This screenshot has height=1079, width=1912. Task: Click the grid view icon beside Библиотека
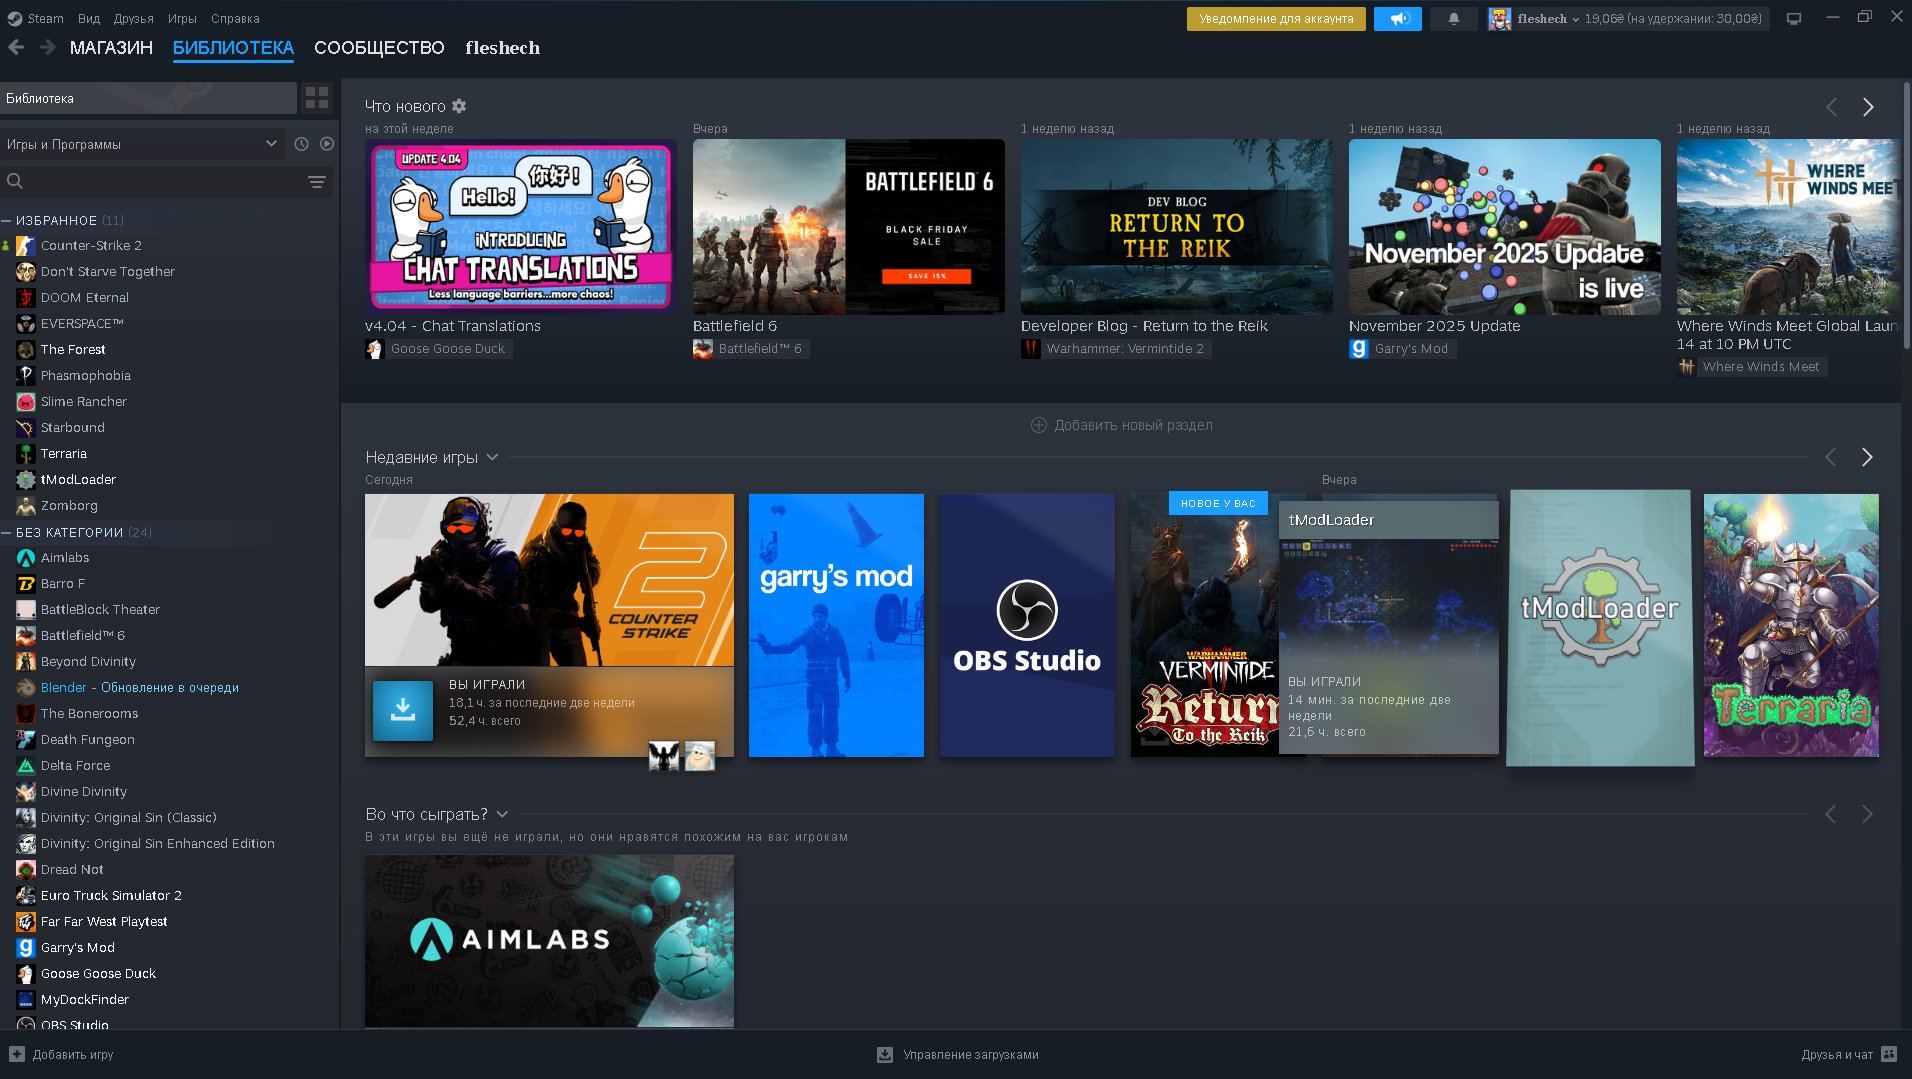click(317, 98)
